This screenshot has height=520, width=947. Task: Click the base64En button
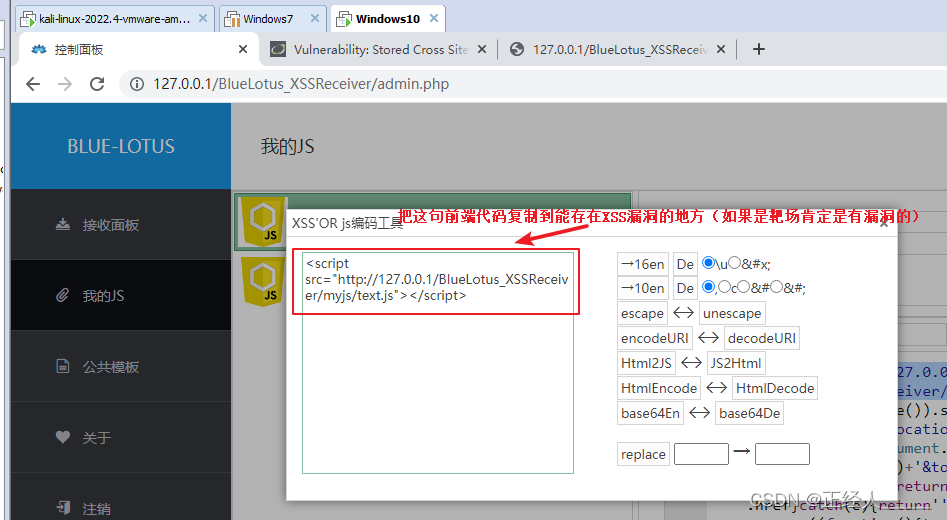click(x=650, y=413)
